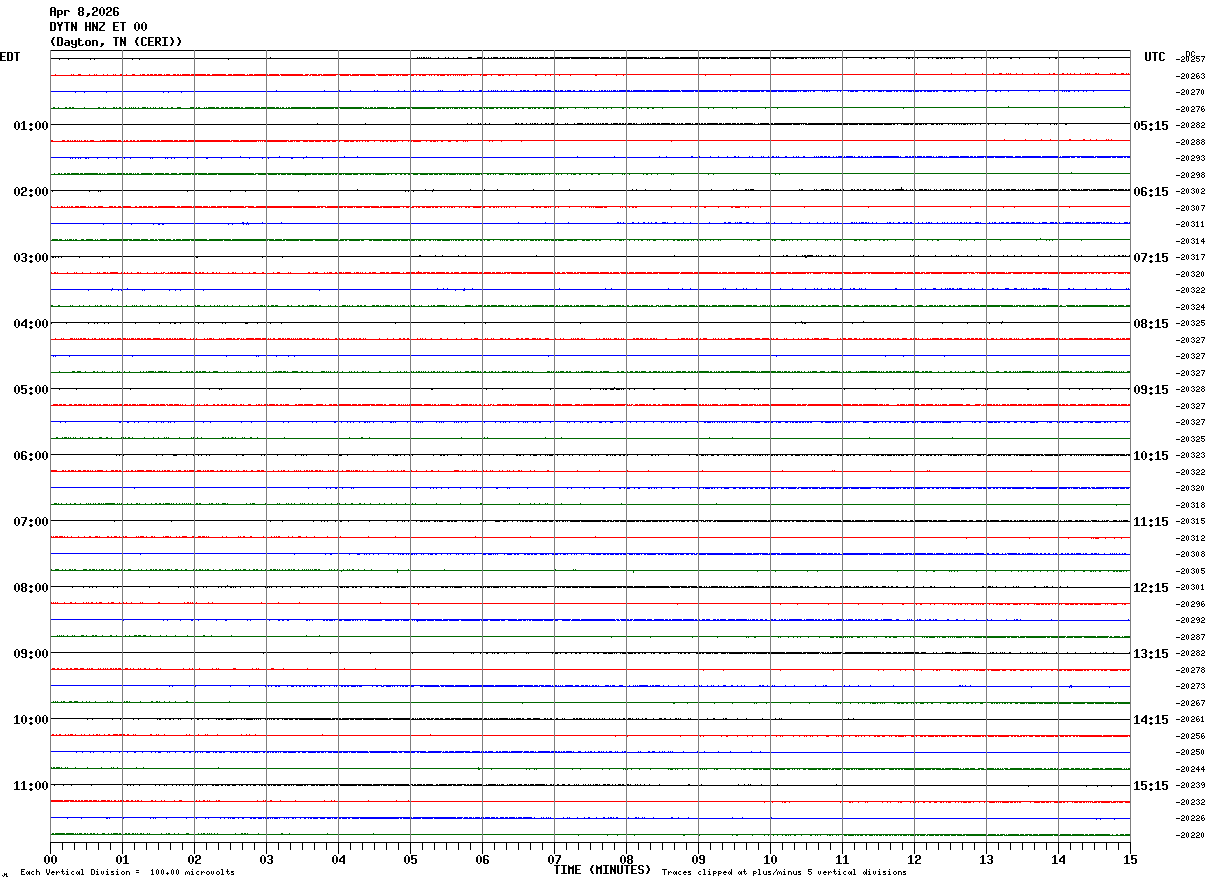The height and width of the screenshot is (886, 1210).
Task: Click the TIME (MINUTES) axis title
Action: click(x=602, y=870)
